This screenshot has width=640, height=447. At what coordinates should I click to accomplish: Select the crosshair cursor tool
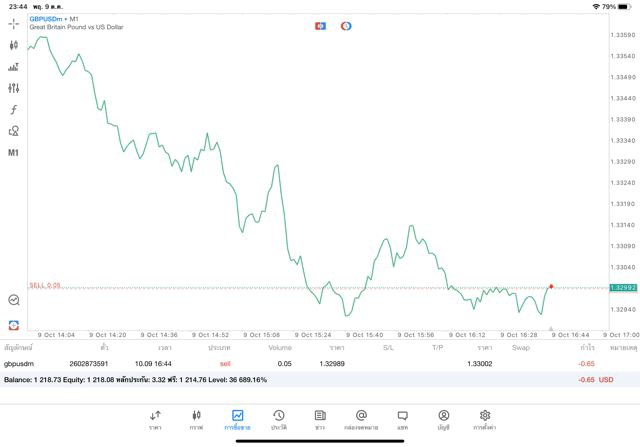[13, 23]
